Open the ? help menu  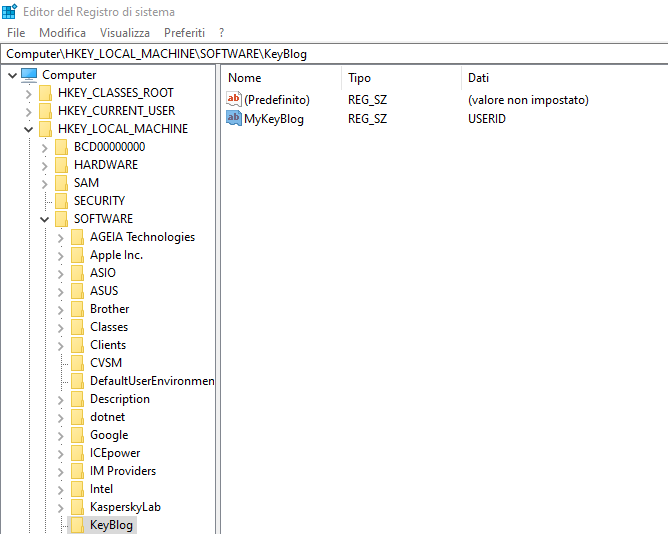click(x=222, y=33)
